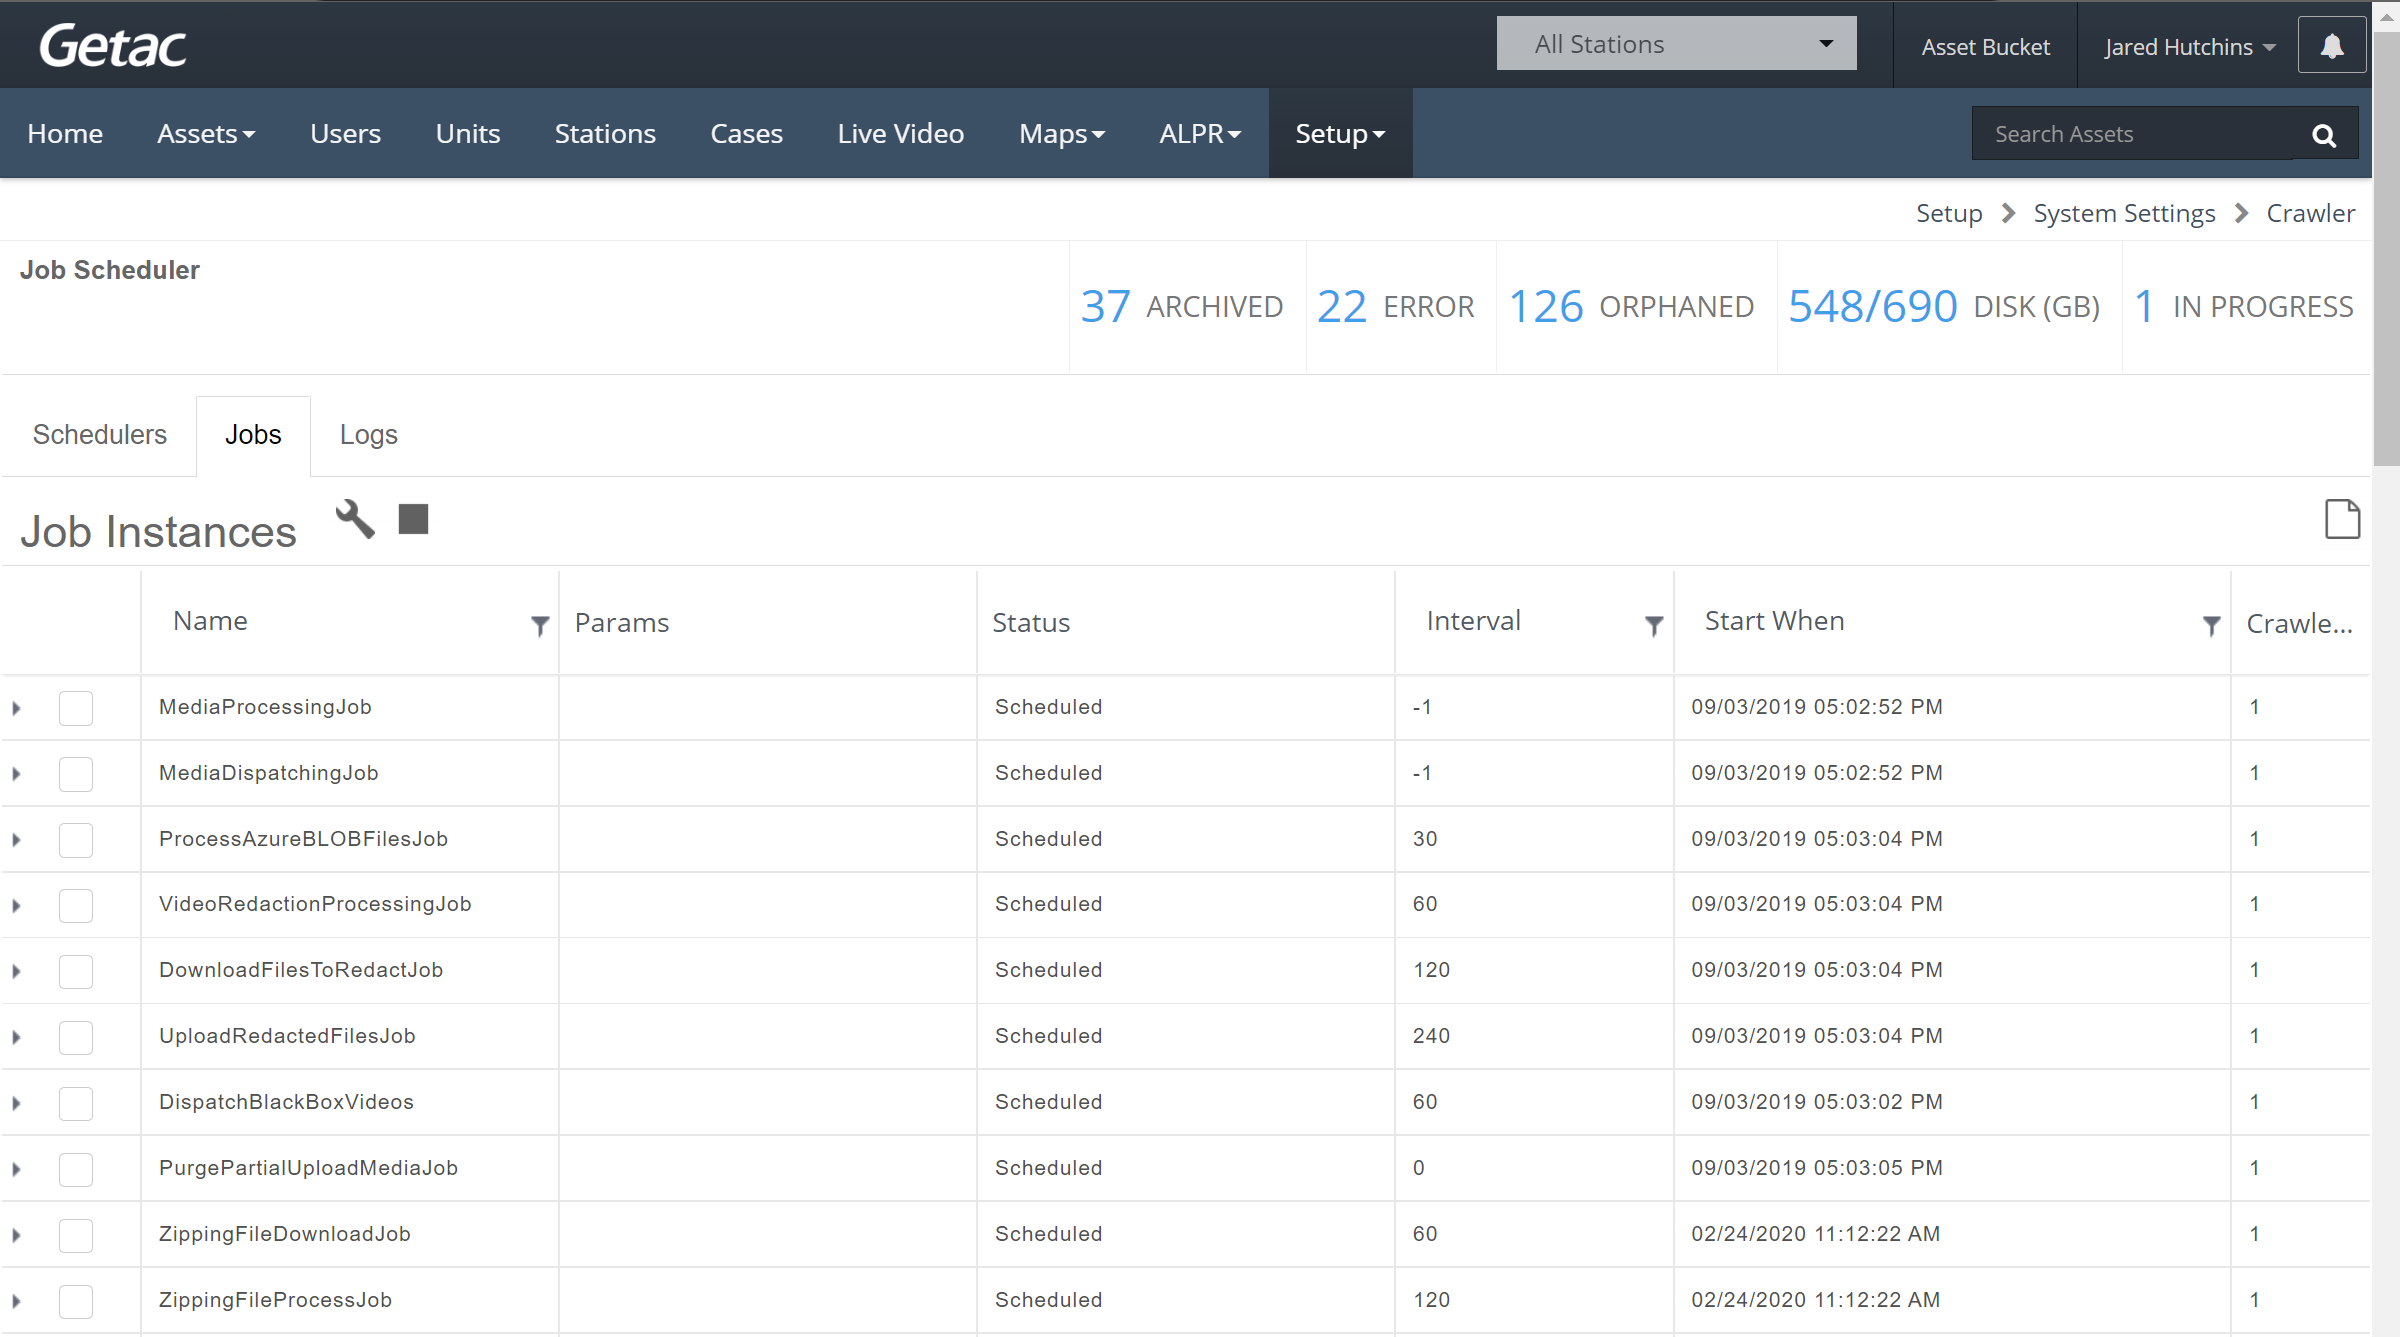Image resolution: width=2400 pixels, height=1337 pixels.
Task: Select the ZippingFileDownloadJob checkbox
Action: click(76, 1235)
